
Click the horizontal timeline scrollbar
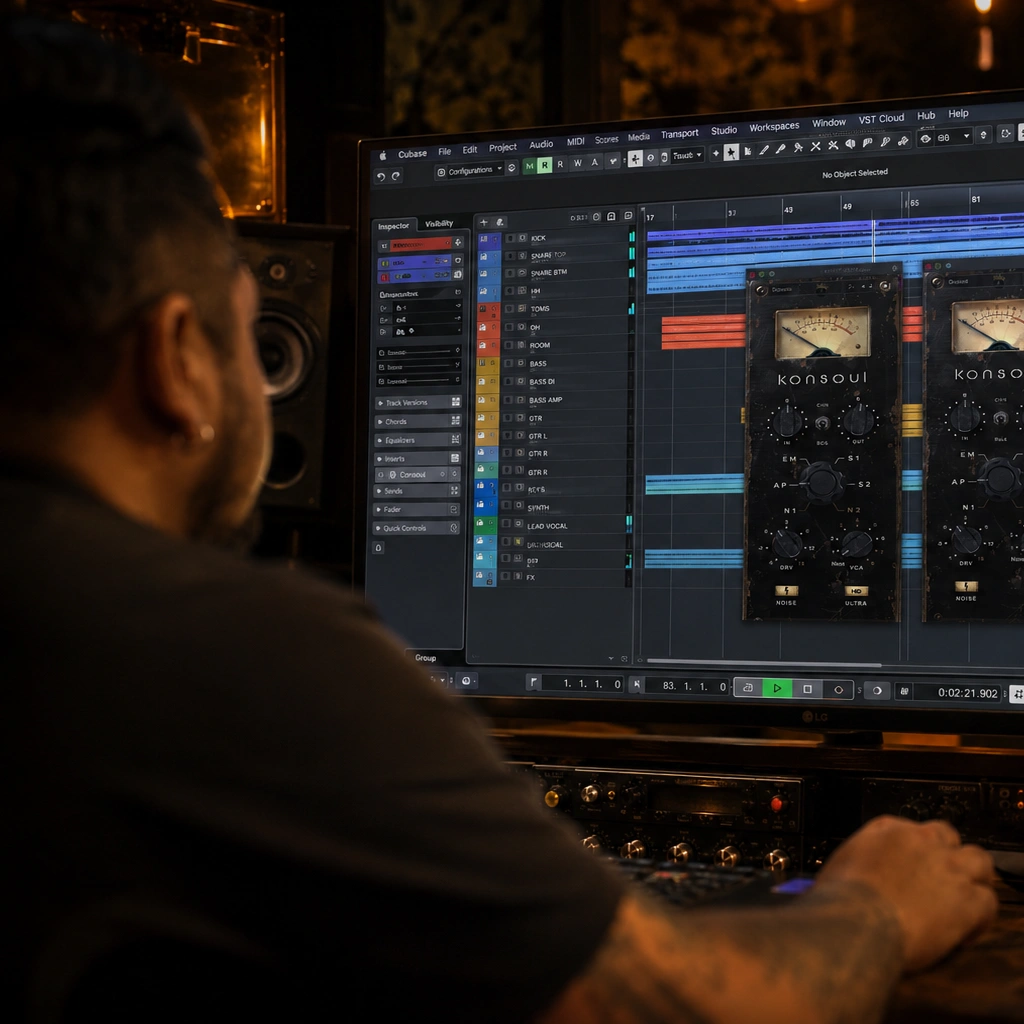point(764,664)
